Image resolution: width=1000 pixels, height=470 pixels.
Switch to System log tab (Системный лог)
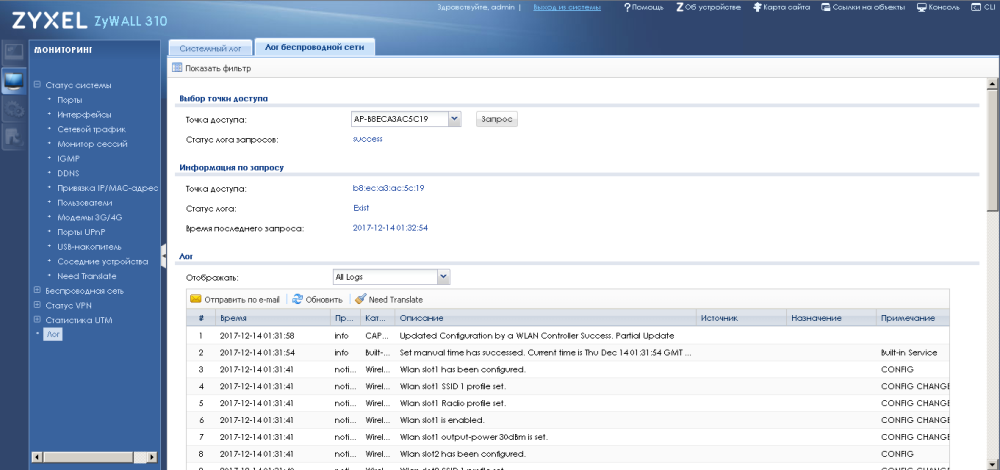pyautogui.click(x=210, y=48)
